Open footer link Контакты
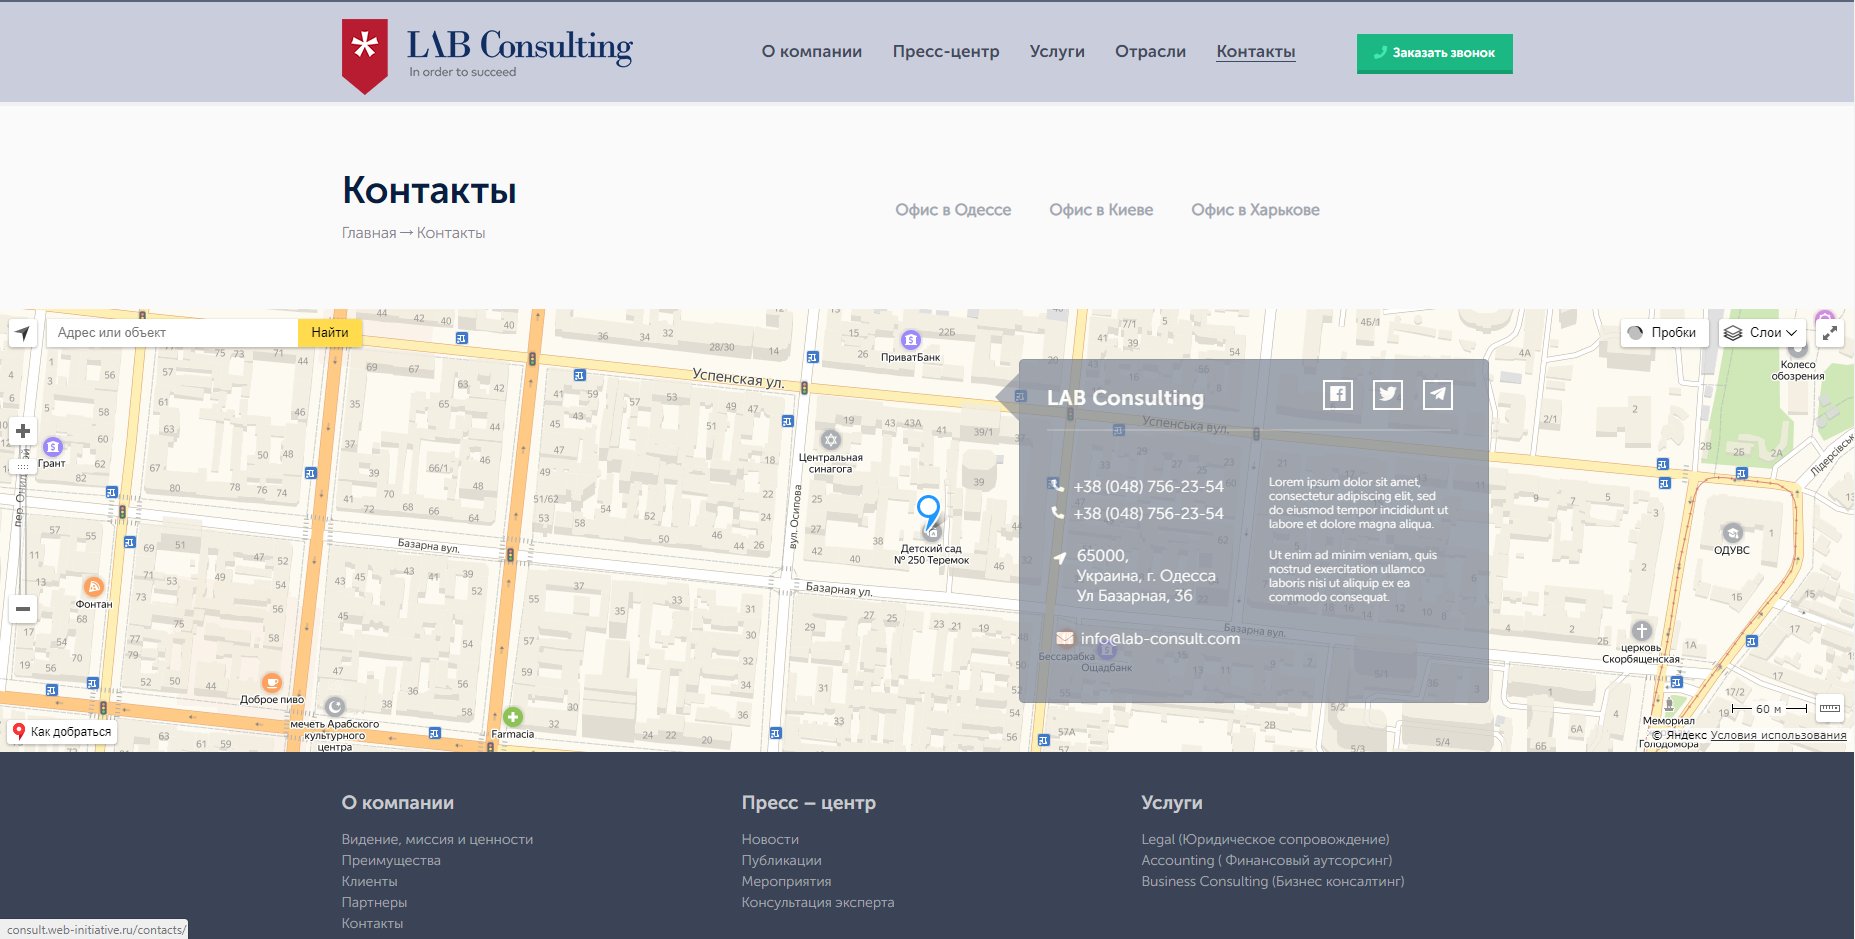1855x939 pixels. [372, 923]
